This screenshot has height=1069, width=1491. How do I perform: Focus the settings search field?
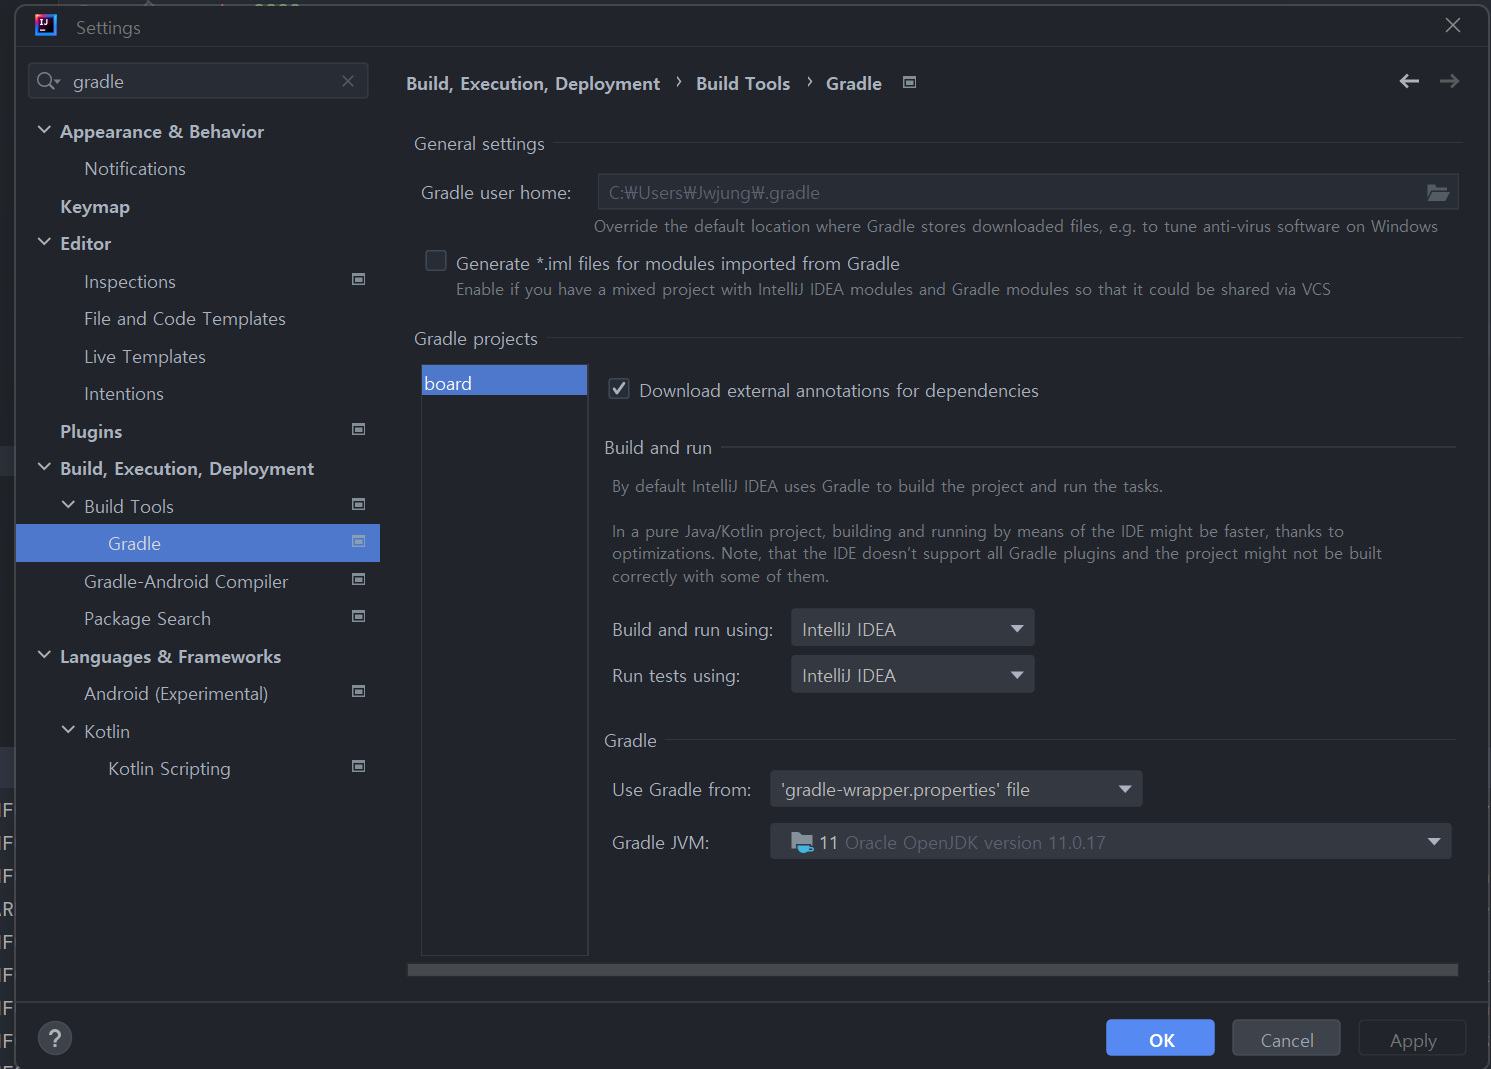click(x=198, y=81)
